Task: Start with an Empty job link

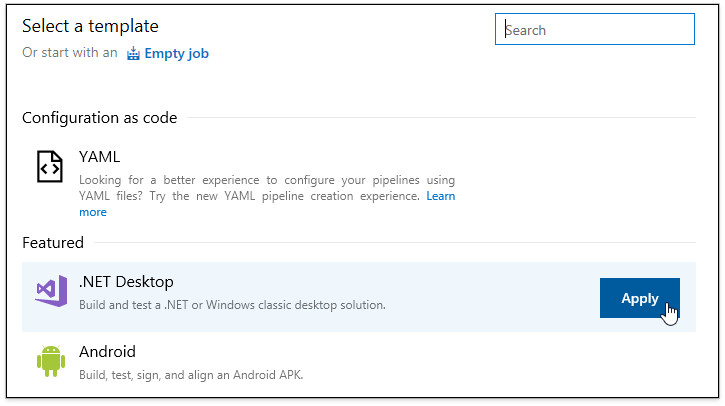Action: (176, 54)
